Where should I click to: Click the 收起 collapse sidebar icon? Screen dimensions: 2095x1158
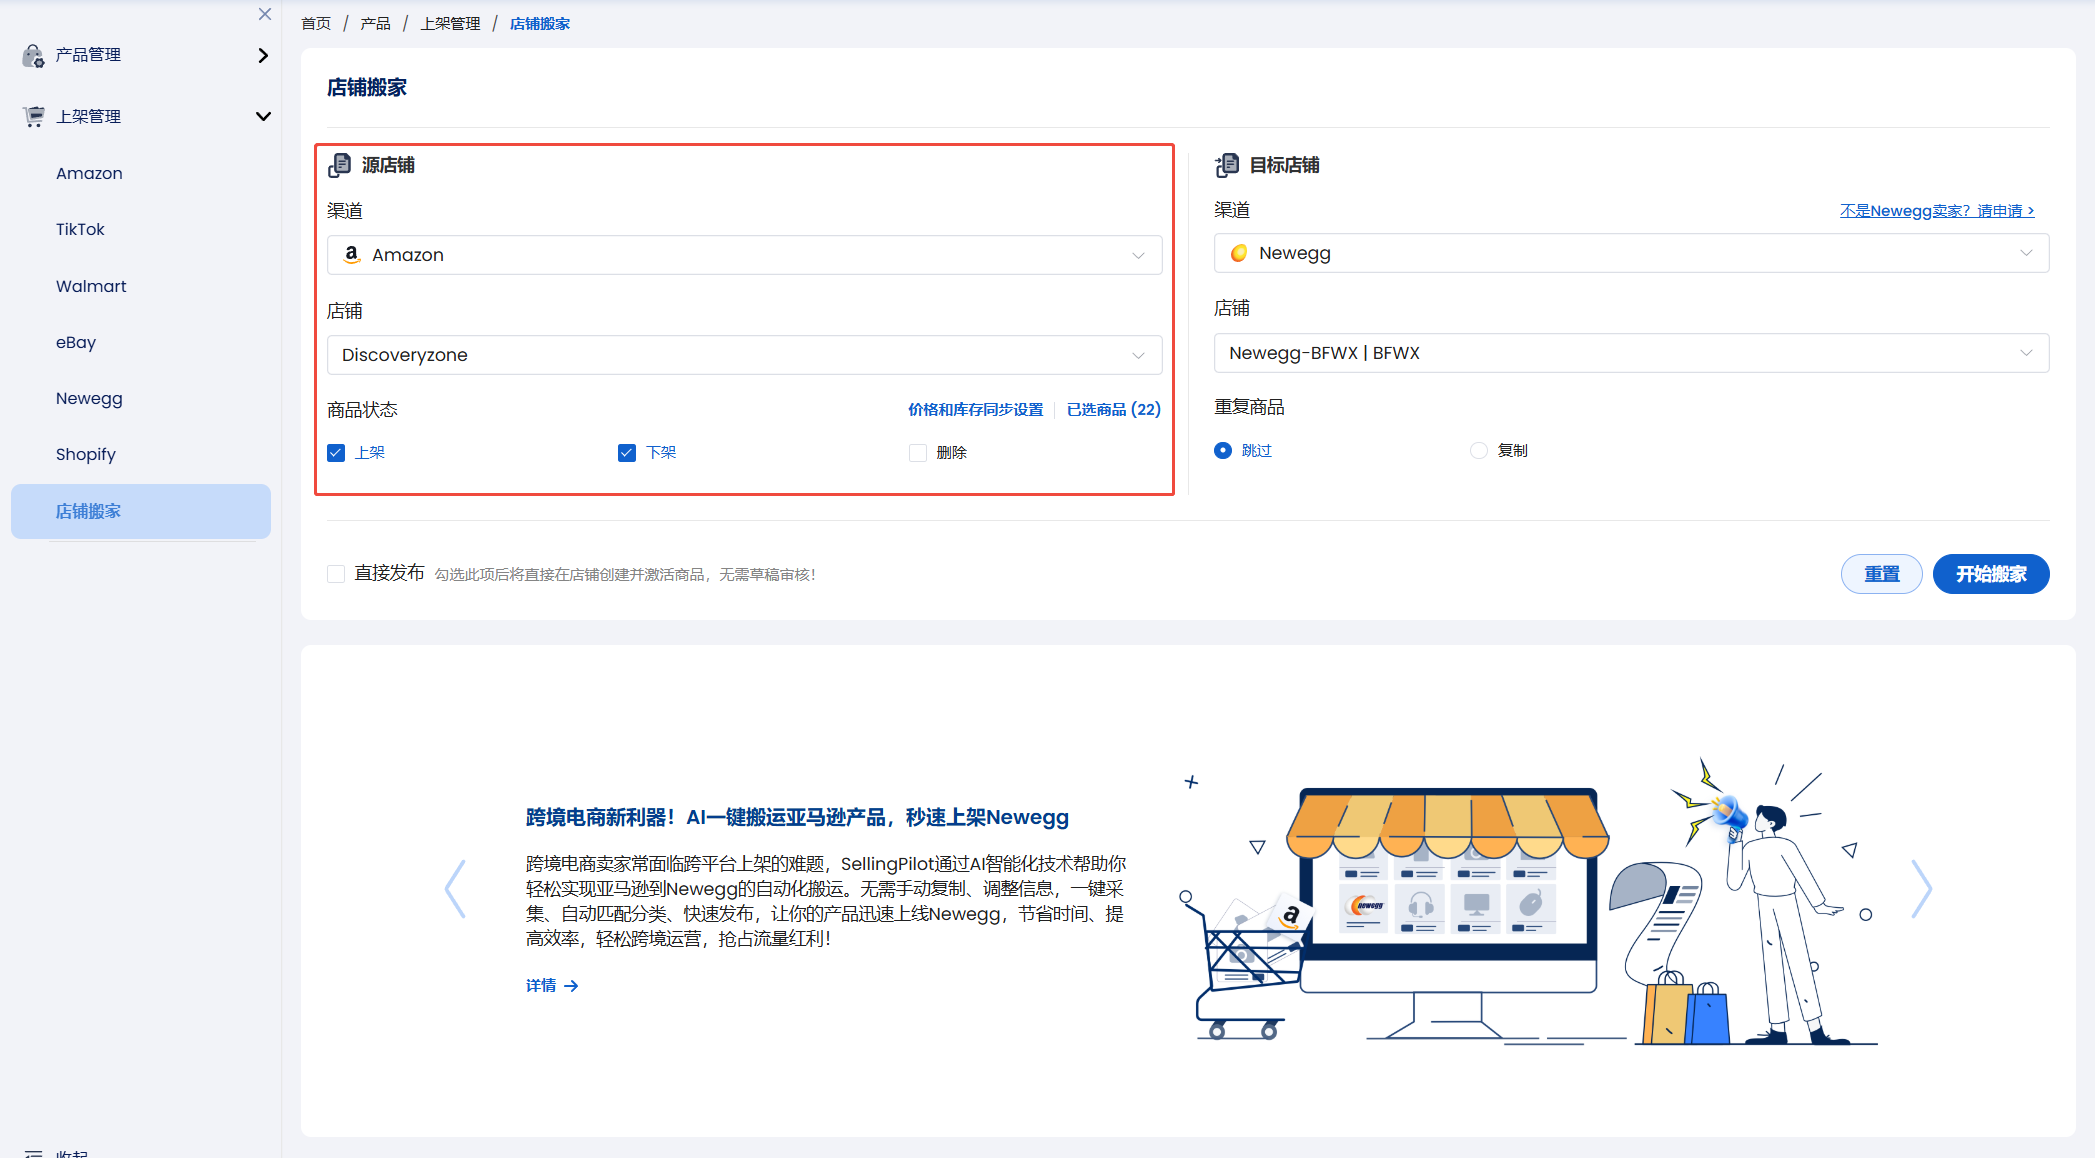(34, 1154)
